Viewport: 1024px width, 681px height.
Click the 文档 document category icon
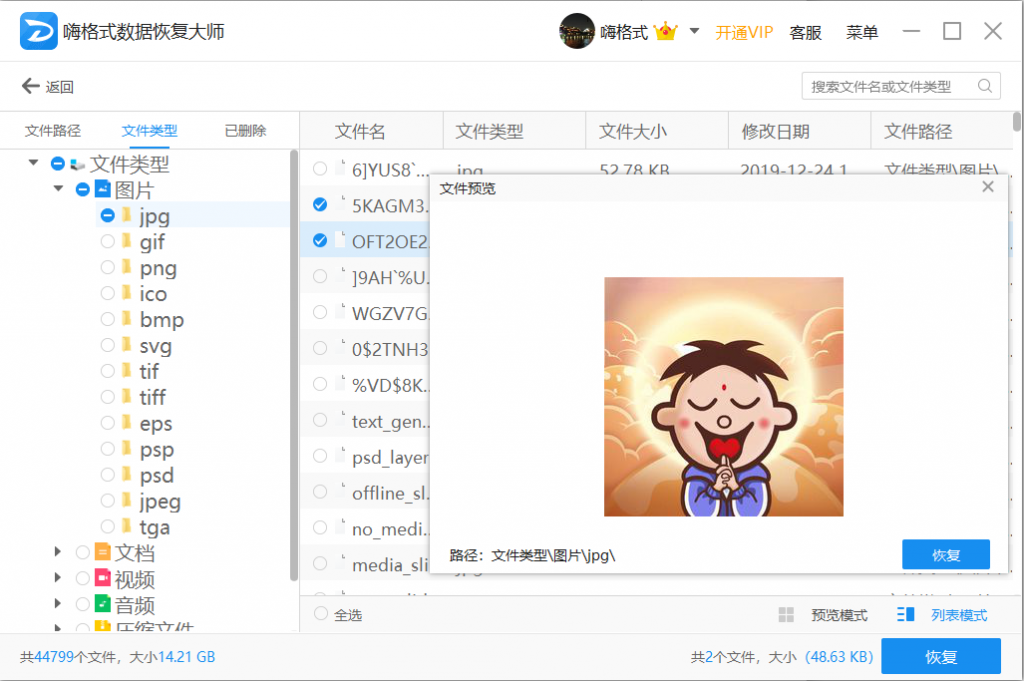click(103, 552)
